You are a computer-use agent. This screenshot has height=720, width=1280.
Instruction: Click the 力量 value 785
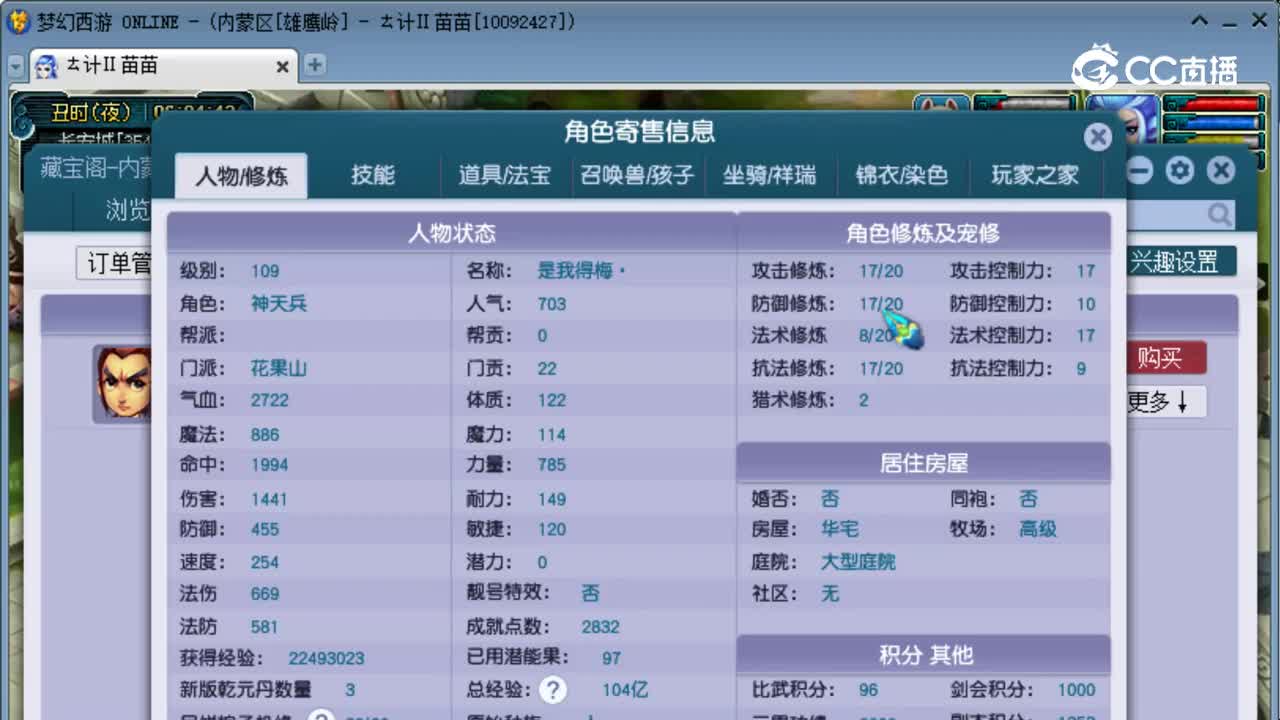click(x=551, y=465)
